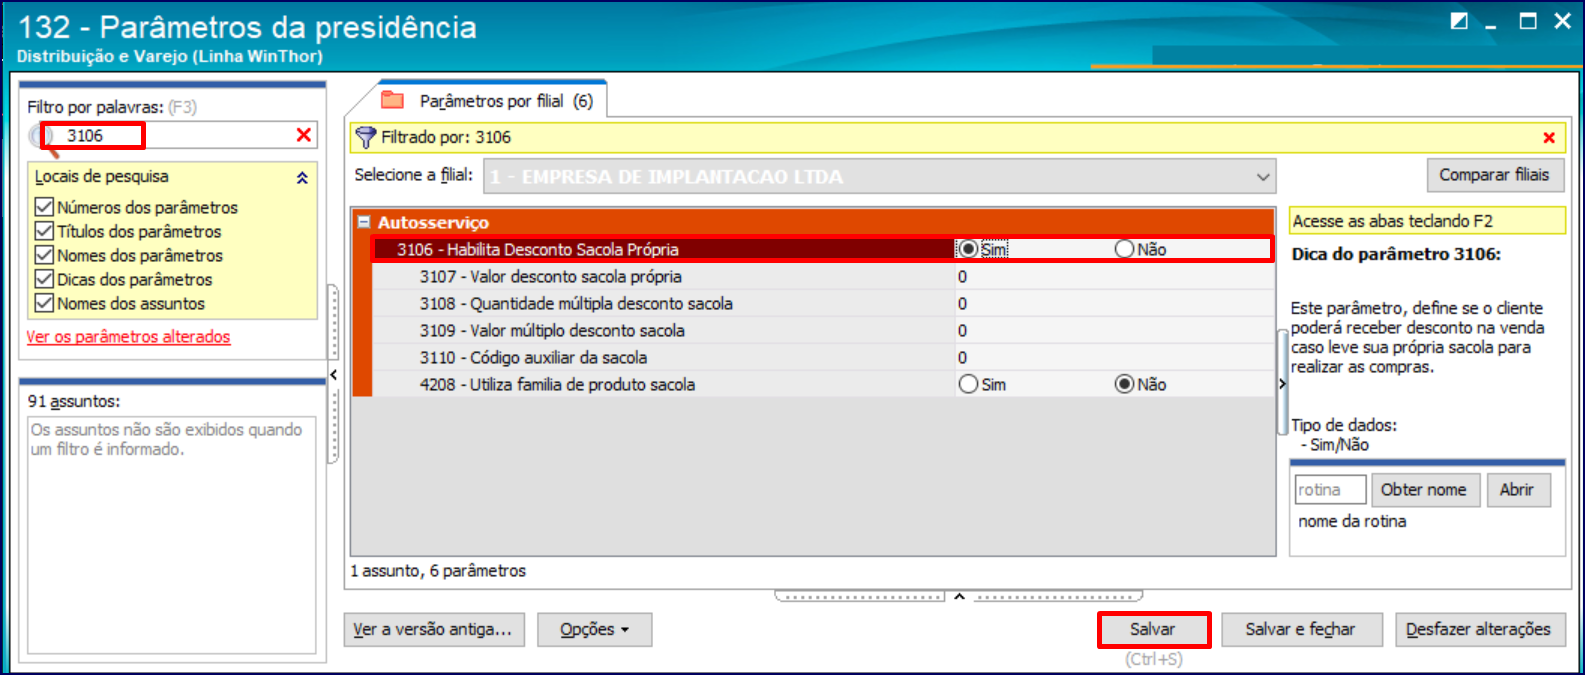Click value cell of 3107 Valor desconto sacola
1585x675 pixels.
point(1114,277)
